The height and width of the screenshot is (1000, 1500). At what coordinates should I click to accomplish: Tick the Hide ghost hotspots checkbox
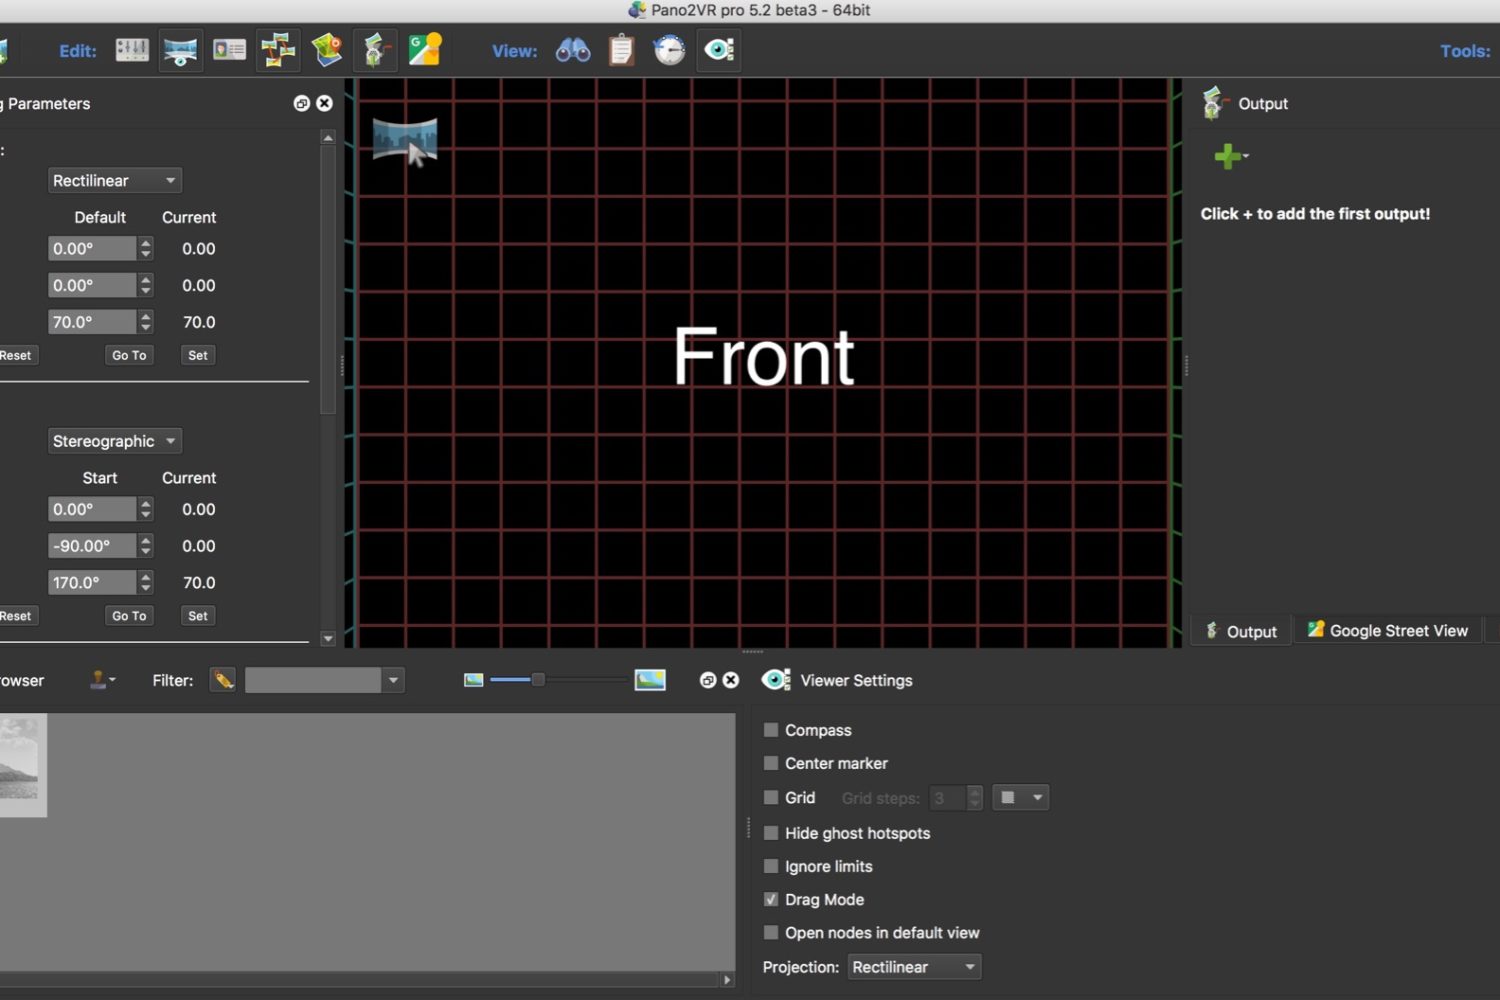771,833
